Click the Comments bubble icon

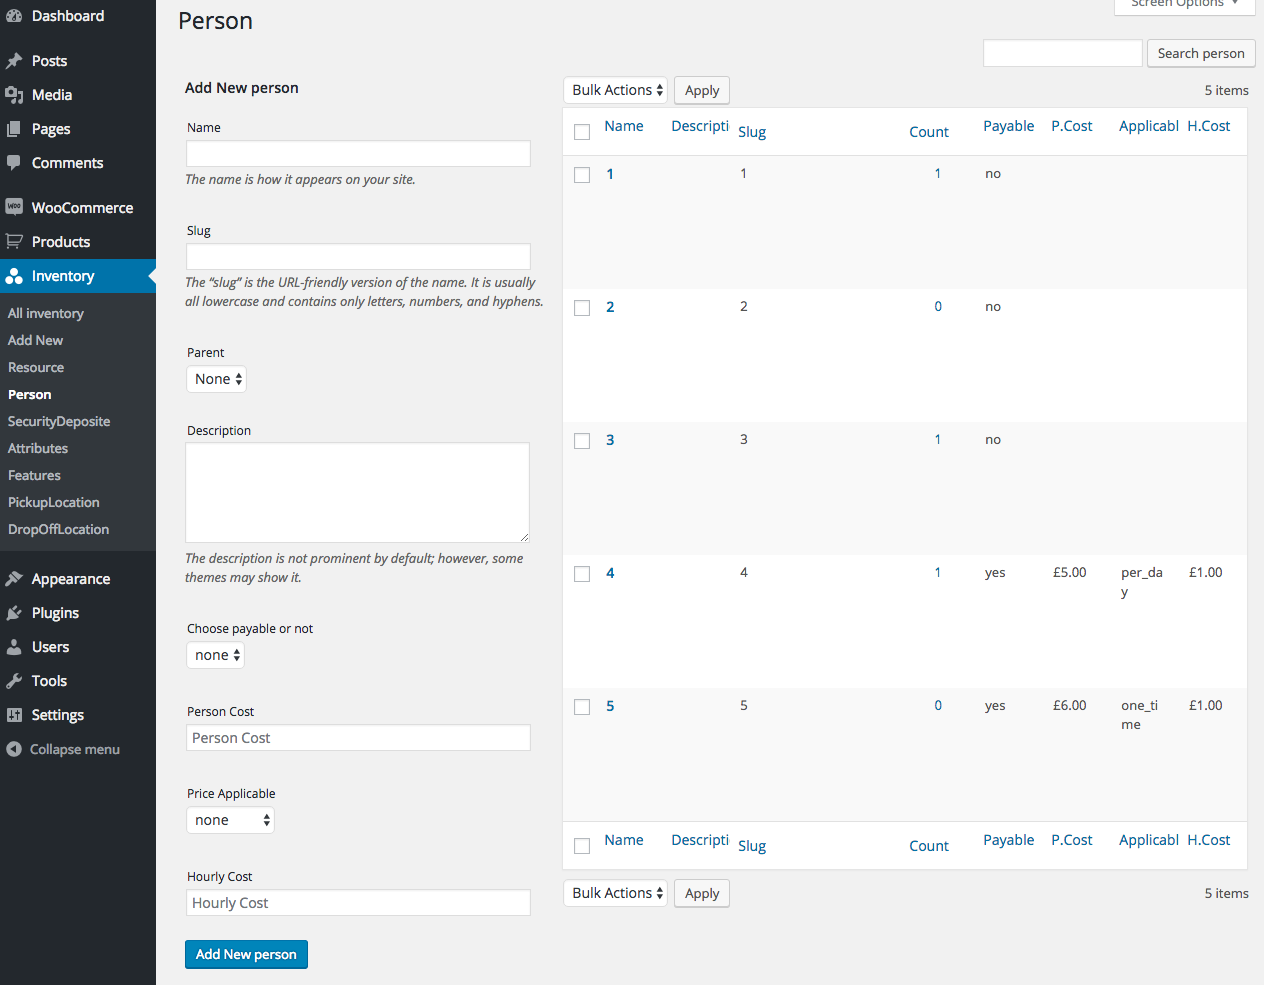pos(14,163)
